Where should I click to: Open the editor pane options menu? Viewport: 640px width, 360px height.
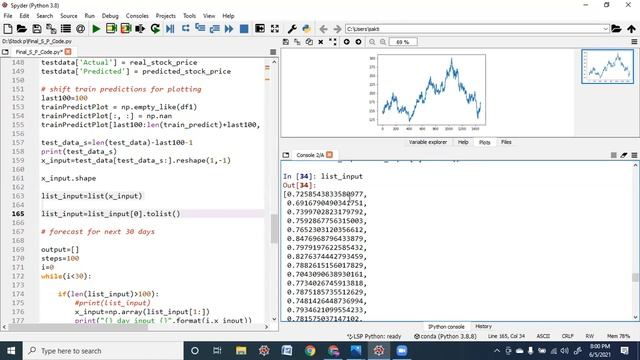(273, 52)
